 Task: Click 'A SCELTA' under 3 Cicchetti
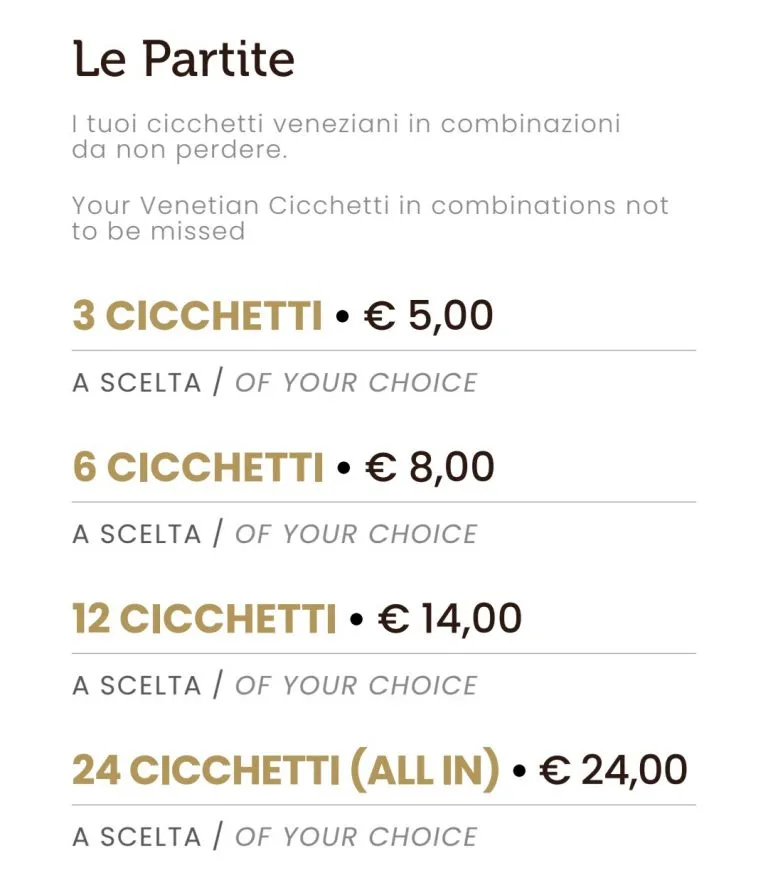click(x=137, y=383)
